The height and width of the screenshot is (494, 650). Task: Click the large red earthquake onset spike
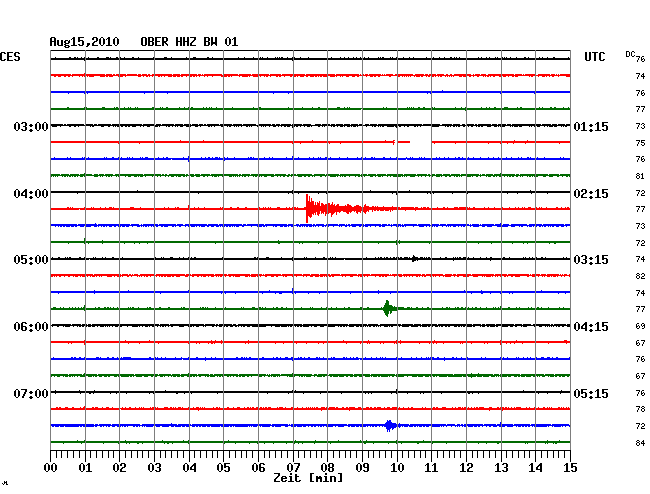click(307, 208)
